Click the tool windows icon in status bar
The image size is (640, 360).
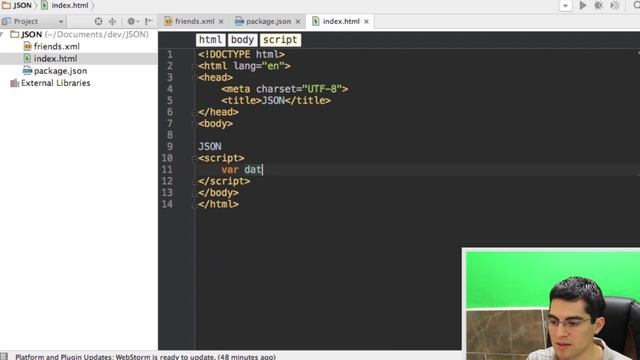coord(4,357)
